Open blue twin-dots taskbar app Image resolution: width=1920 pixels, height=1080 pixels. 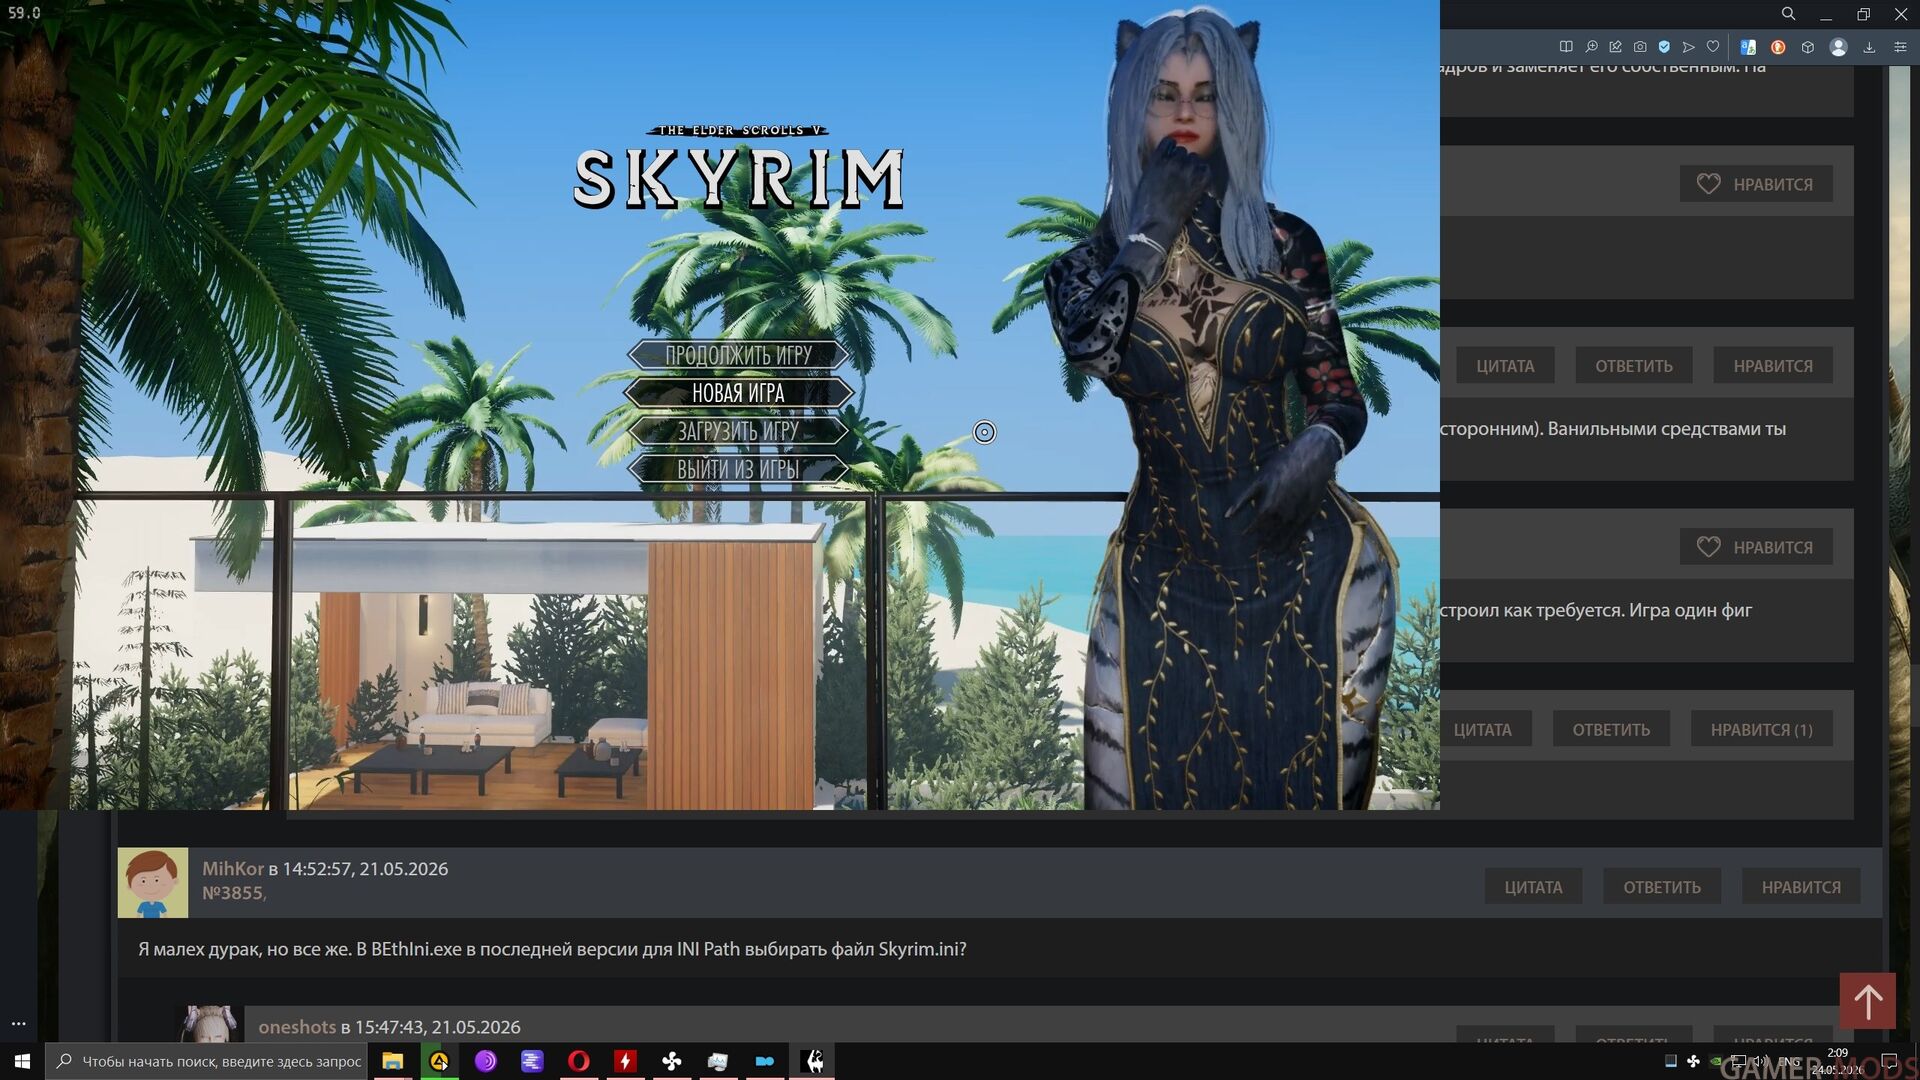coord(765,1061)
